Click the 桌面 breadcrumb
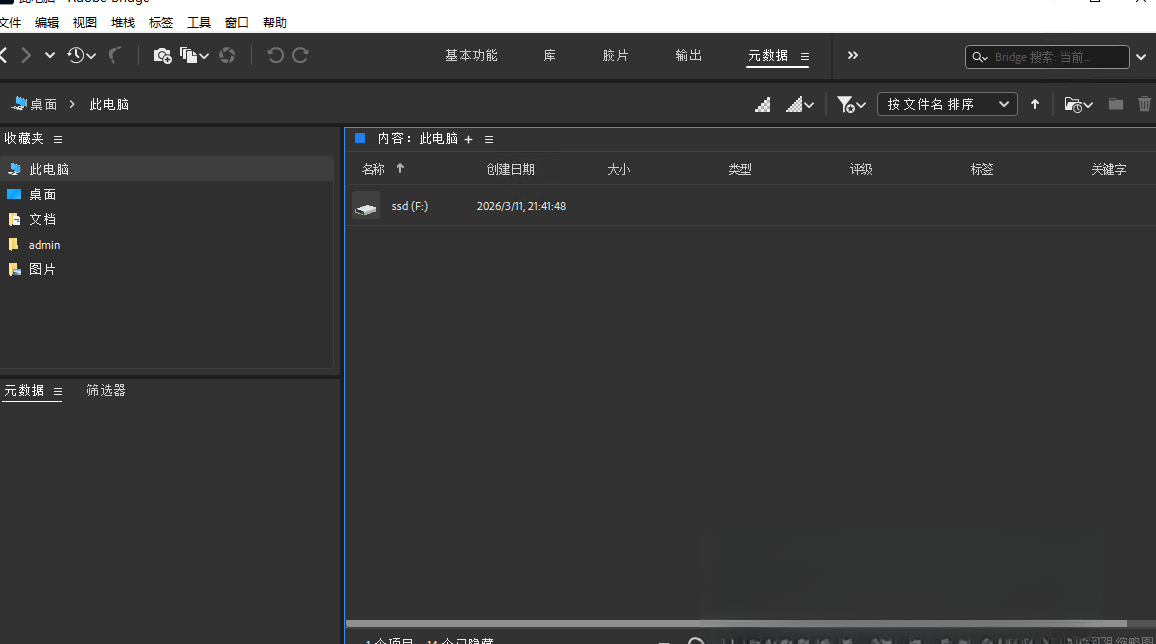Viewport: 1156px width, 644px height. tap(35, 105)
